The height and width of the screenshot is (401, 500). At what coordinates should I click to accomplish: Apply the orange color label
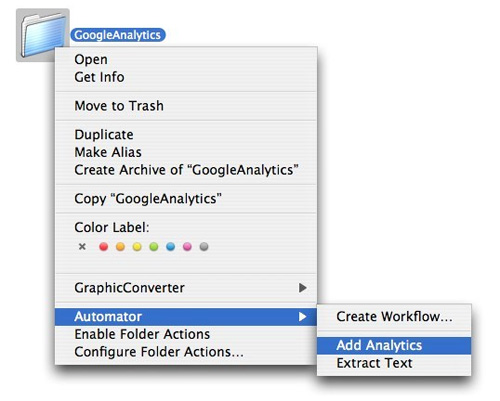[120, 247]
